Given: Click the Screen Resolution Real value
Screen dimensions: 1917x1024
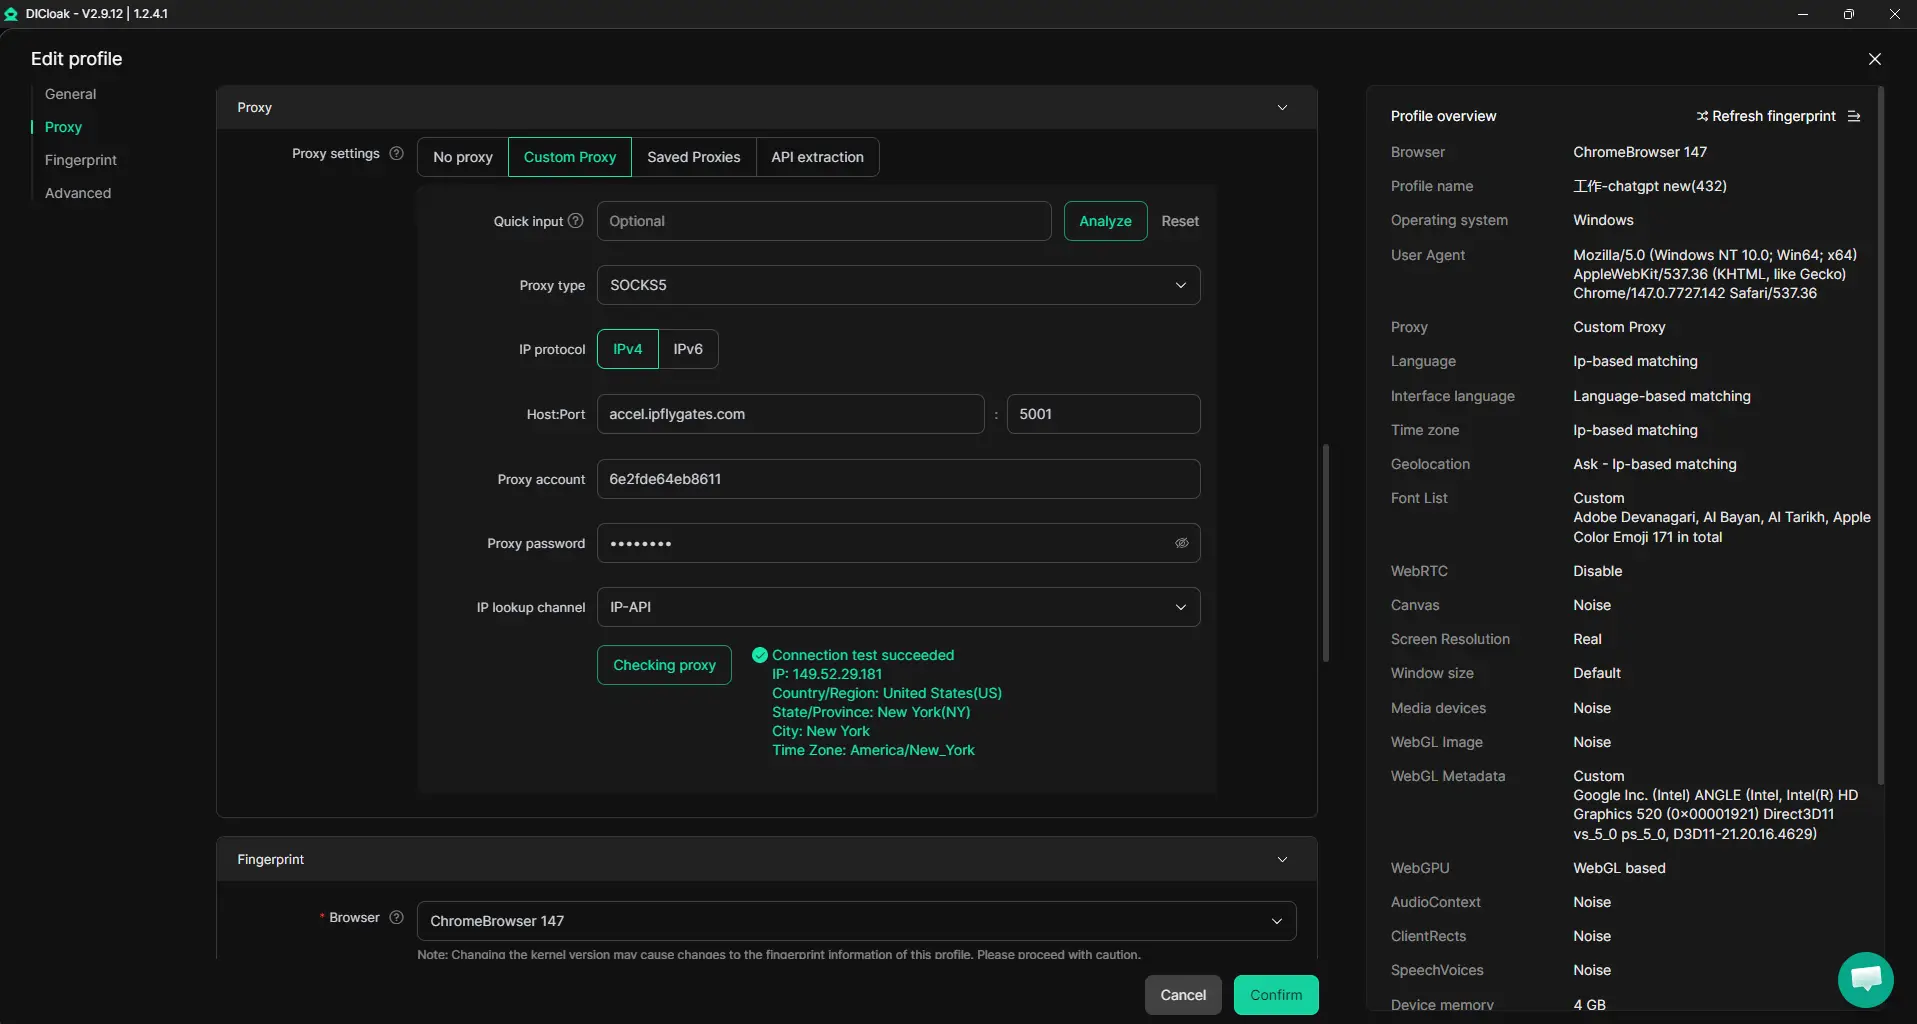Looking at the screenshot, I should [x=1587, y=639].
